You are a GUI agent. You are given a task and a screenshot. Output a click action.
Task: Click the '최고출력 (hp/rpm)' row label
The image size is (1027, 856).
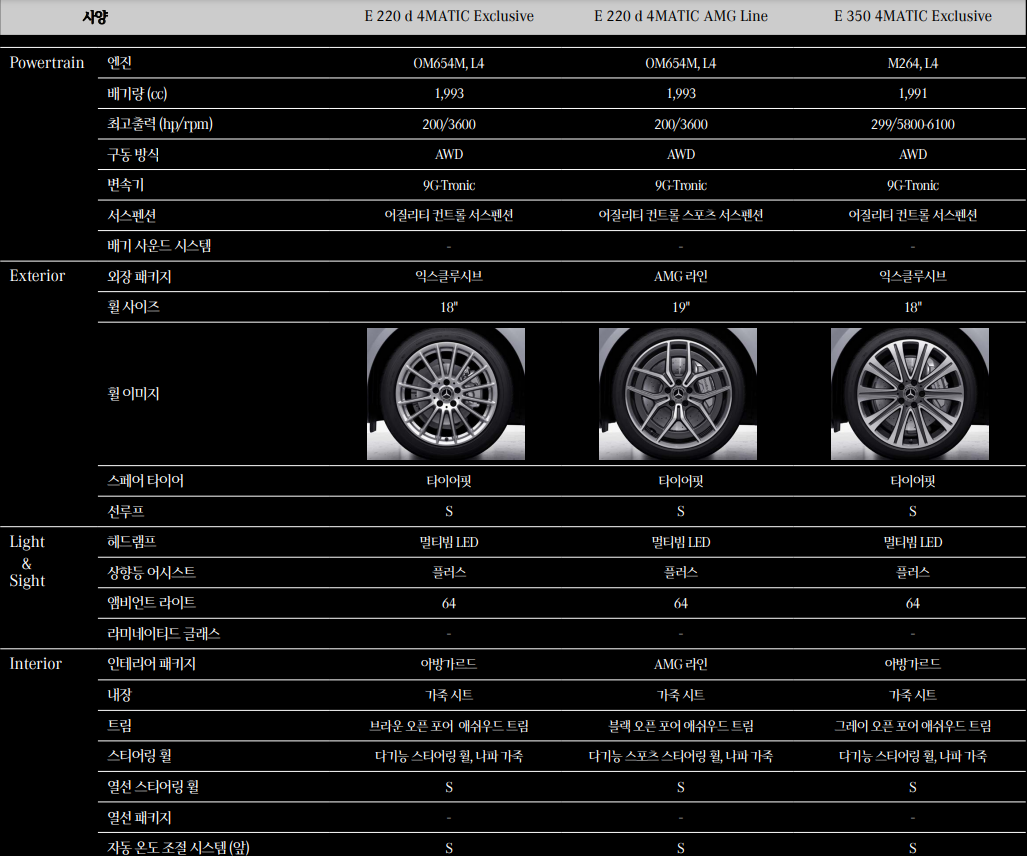coord(160,124)
